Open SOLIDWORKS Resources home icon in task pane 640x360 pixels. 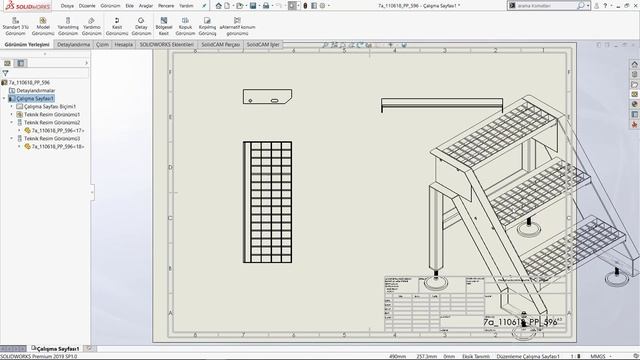634,64
